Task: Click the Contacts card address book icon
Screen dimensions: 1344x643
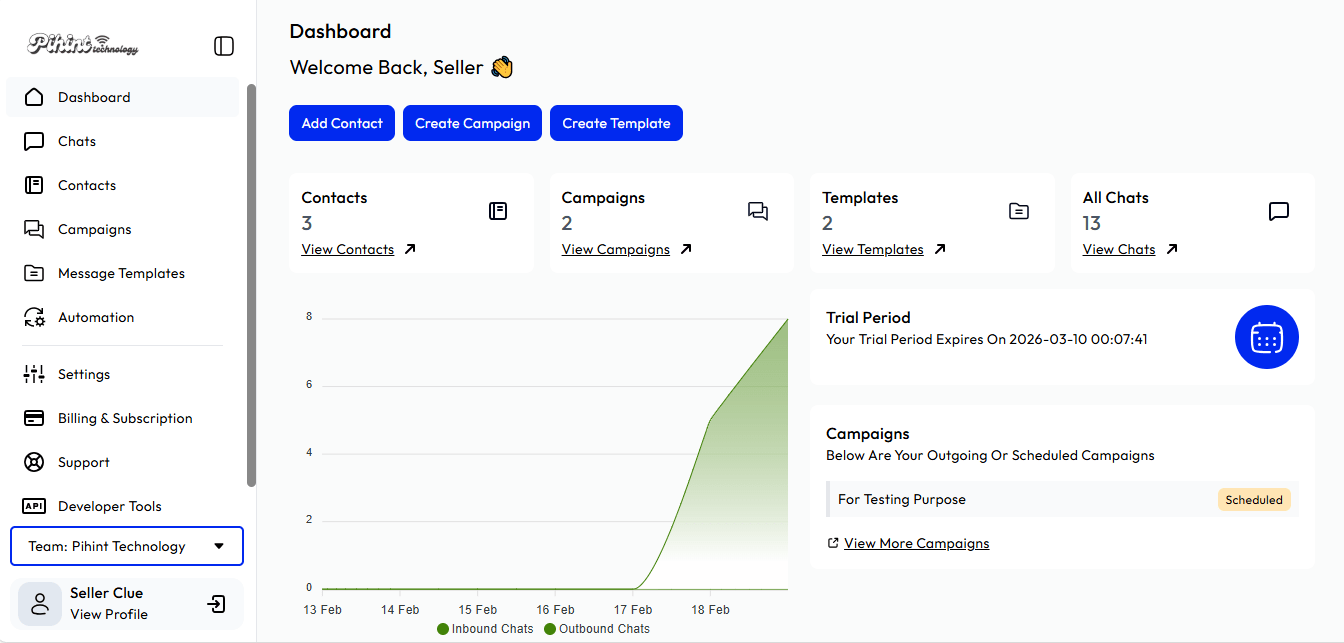Action: 498,211
